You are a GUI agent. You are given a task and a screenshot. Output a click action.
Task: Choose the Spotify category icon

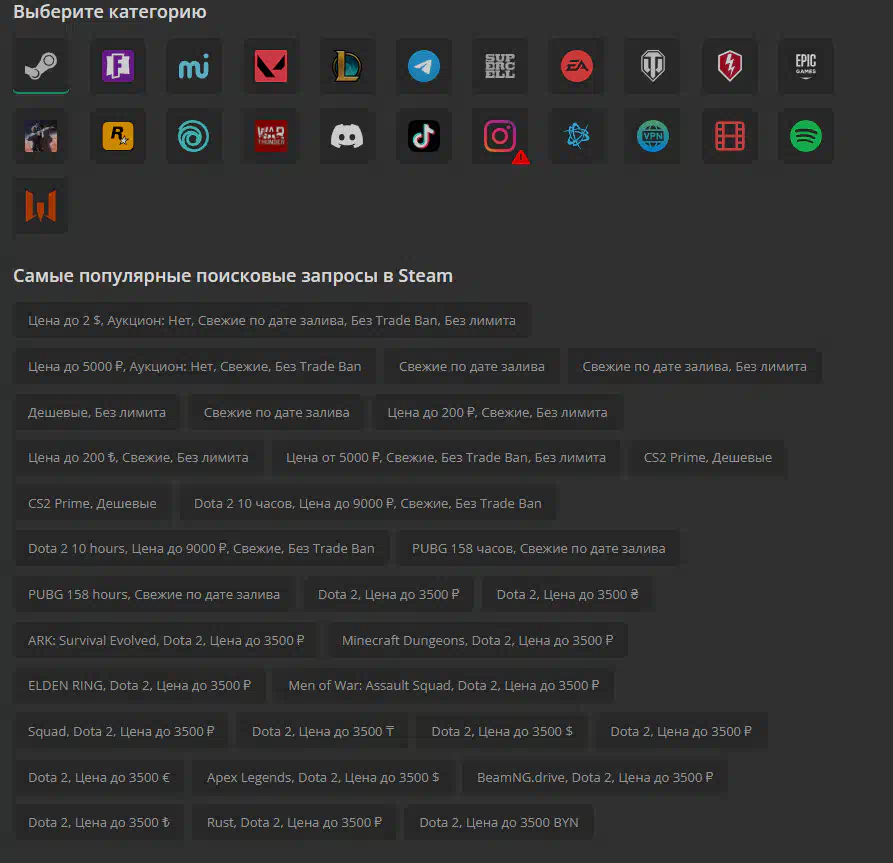(806, 136)
